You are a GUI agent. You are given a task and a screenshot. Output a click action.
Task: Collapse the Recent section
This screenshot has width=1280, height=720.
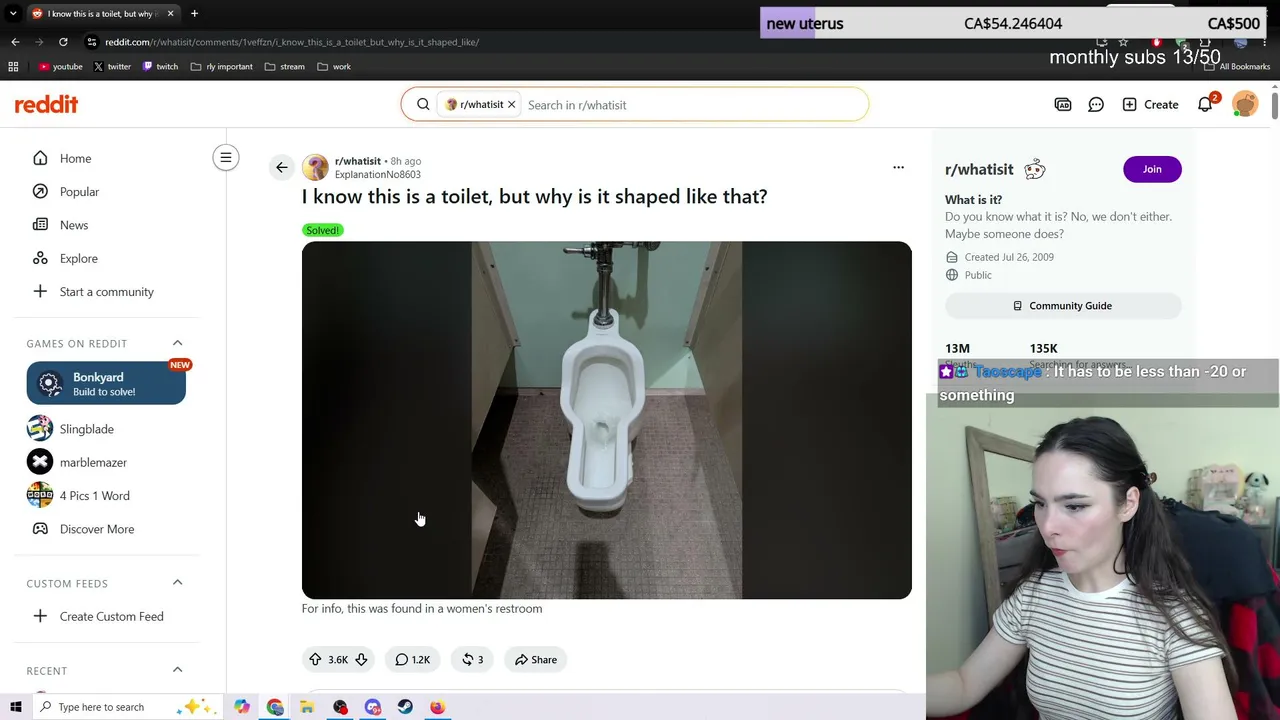[x=177, y=670]
